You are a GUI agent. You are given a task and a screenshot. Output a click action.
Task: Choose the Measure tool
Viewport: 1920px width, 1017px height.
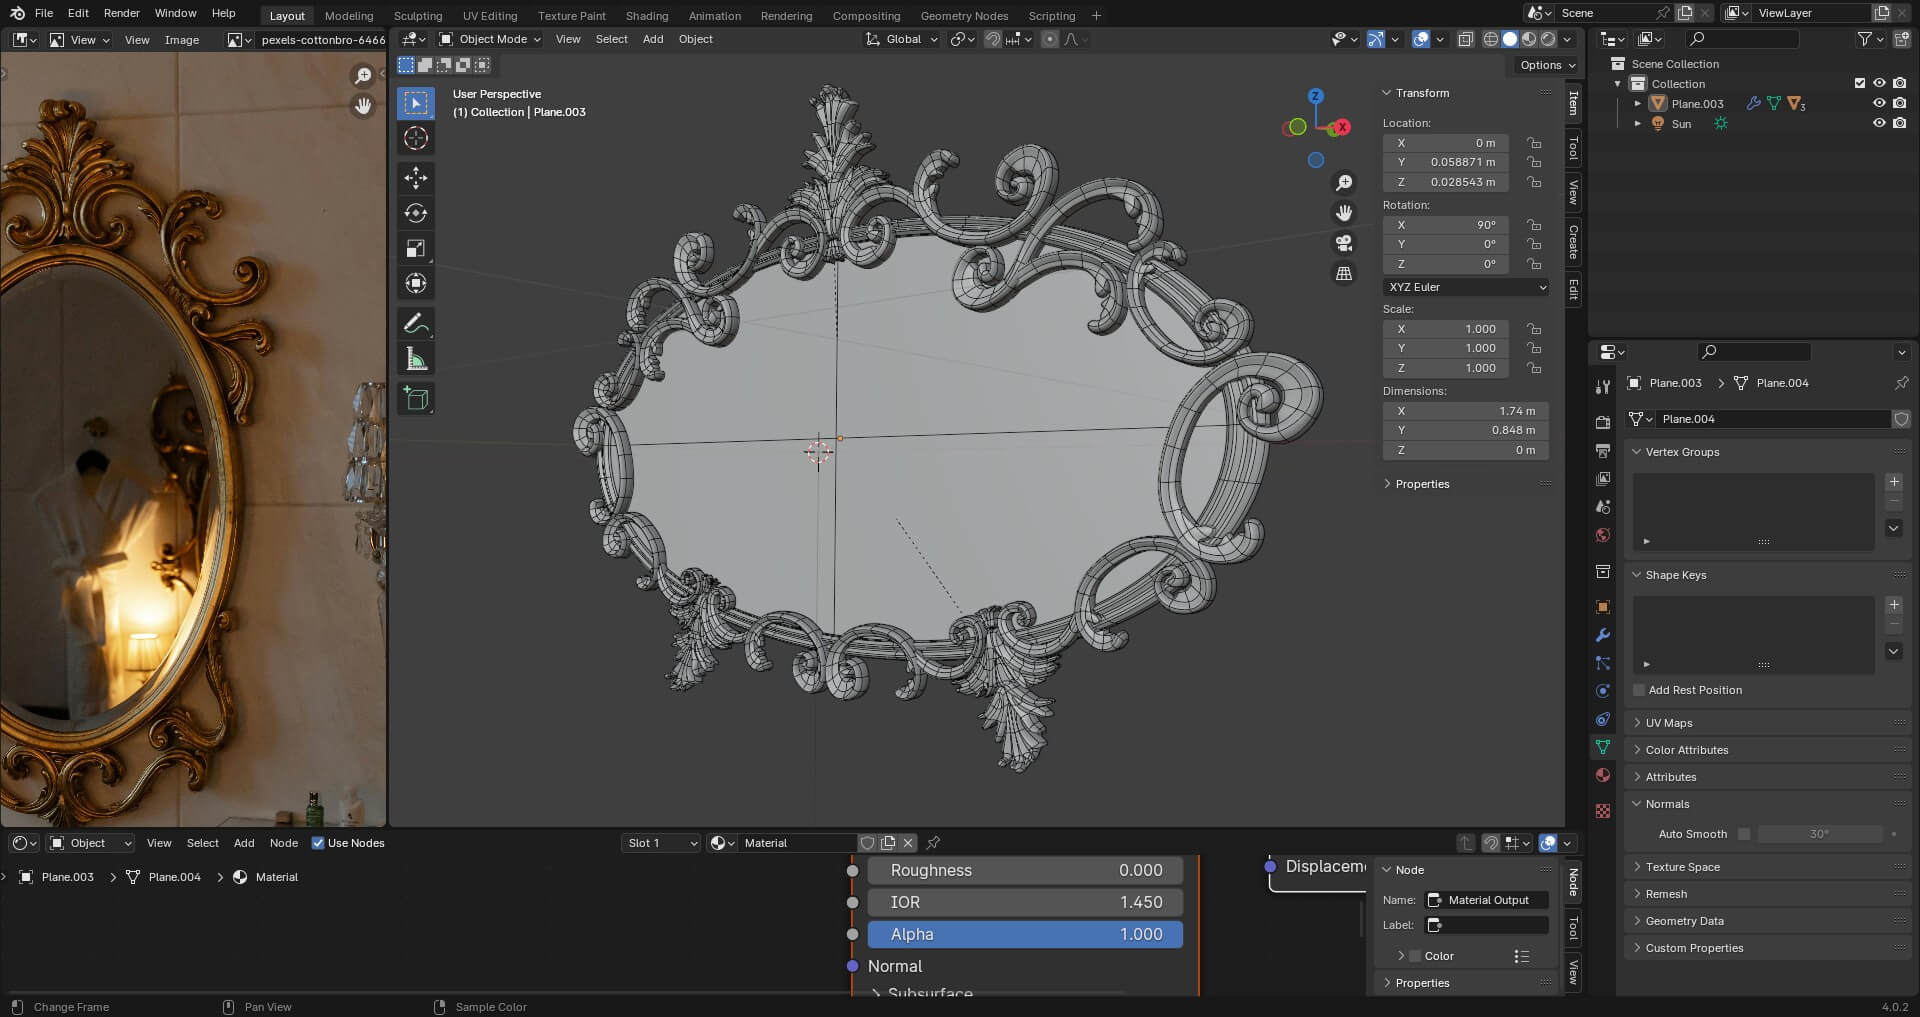pyautogui.click(x=416, y=359)
